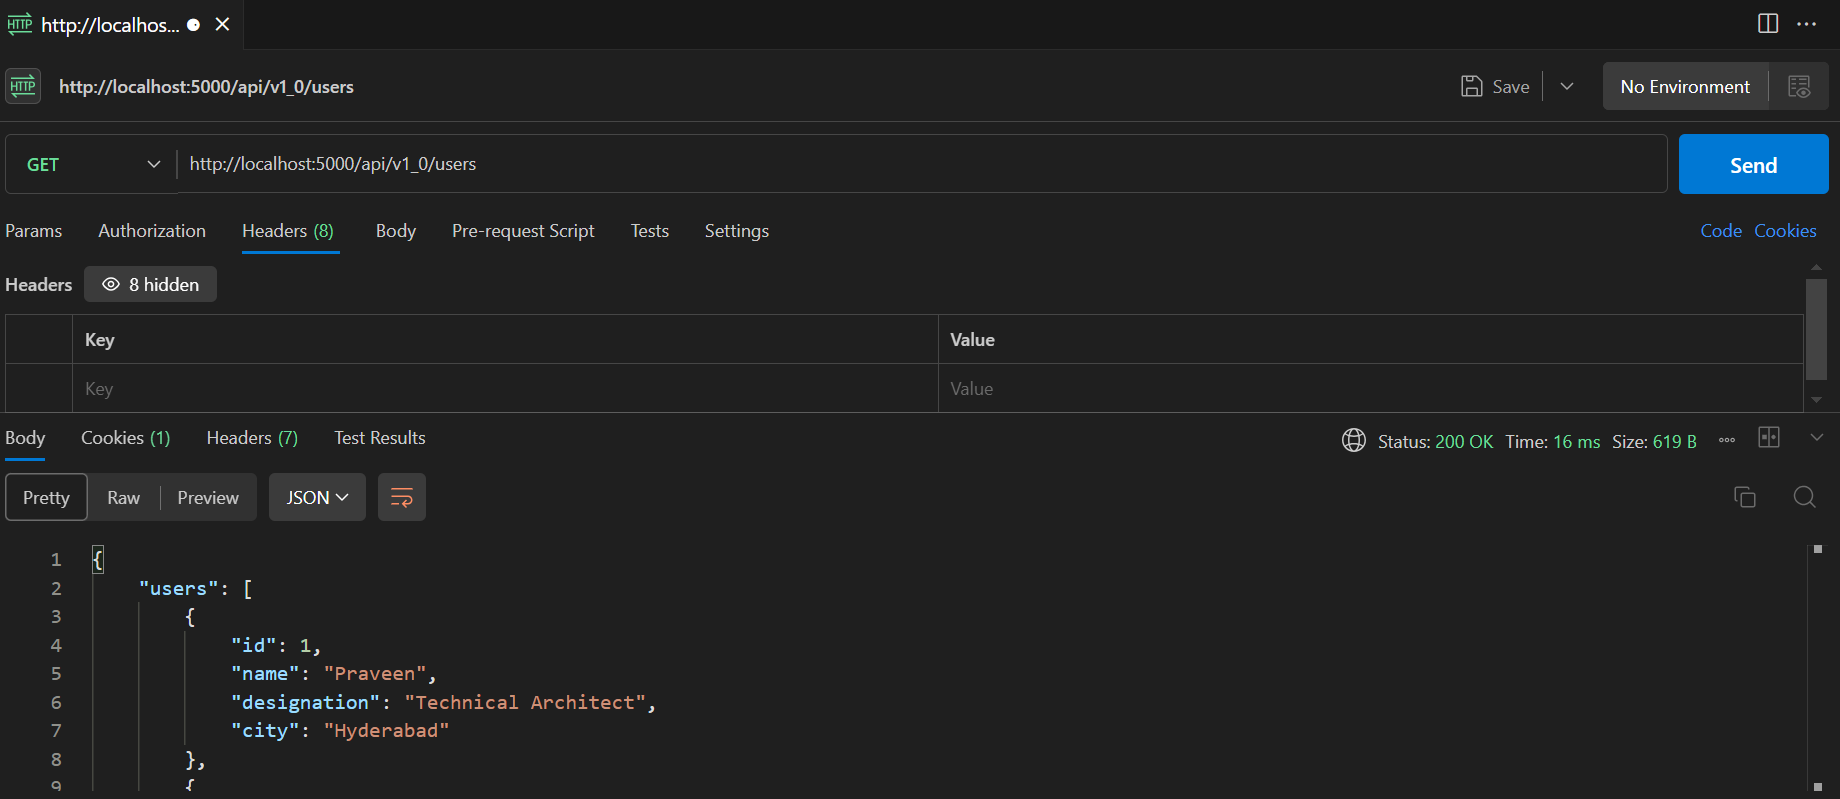Toggle the split editor layout icon
The image size is (1840, 799).
tap(1768, 23)
